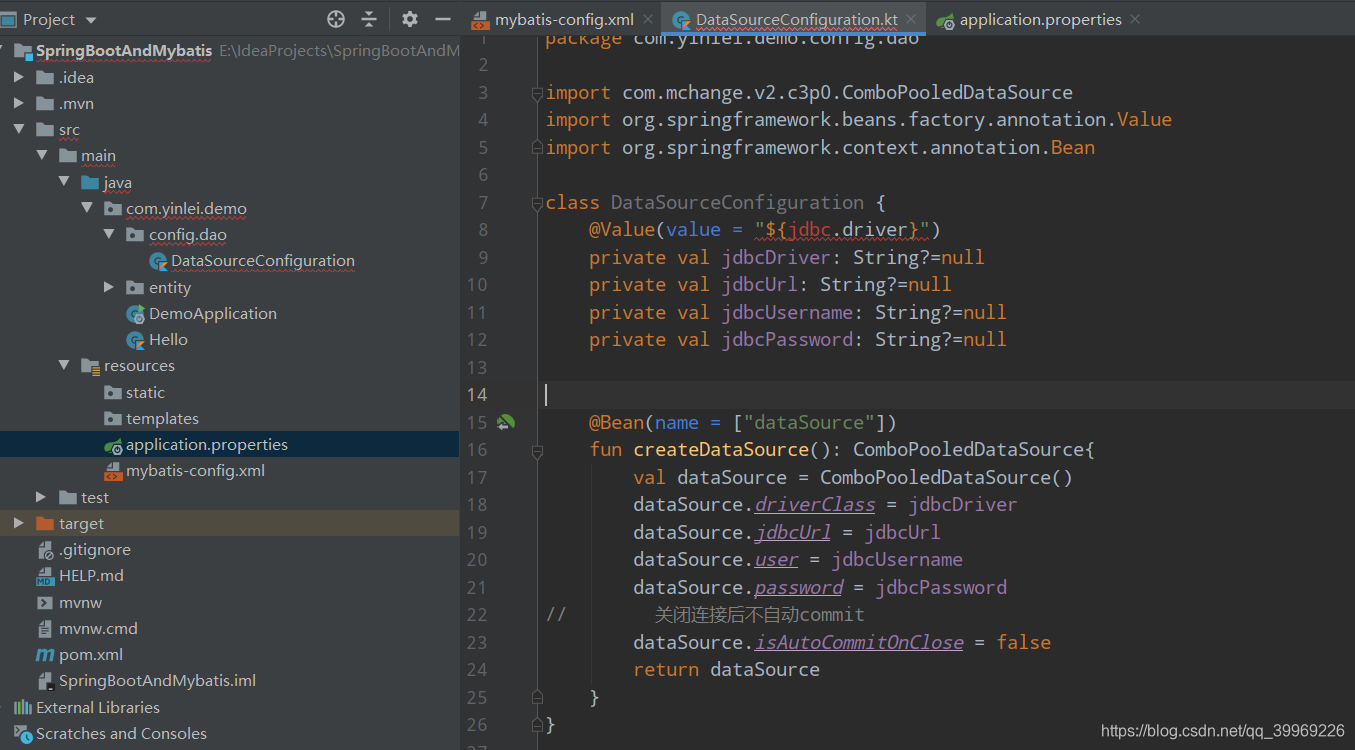Click the Spring Boot icon beside DemoApplication
Screen dimensions: 1355x750
point(134,313)
